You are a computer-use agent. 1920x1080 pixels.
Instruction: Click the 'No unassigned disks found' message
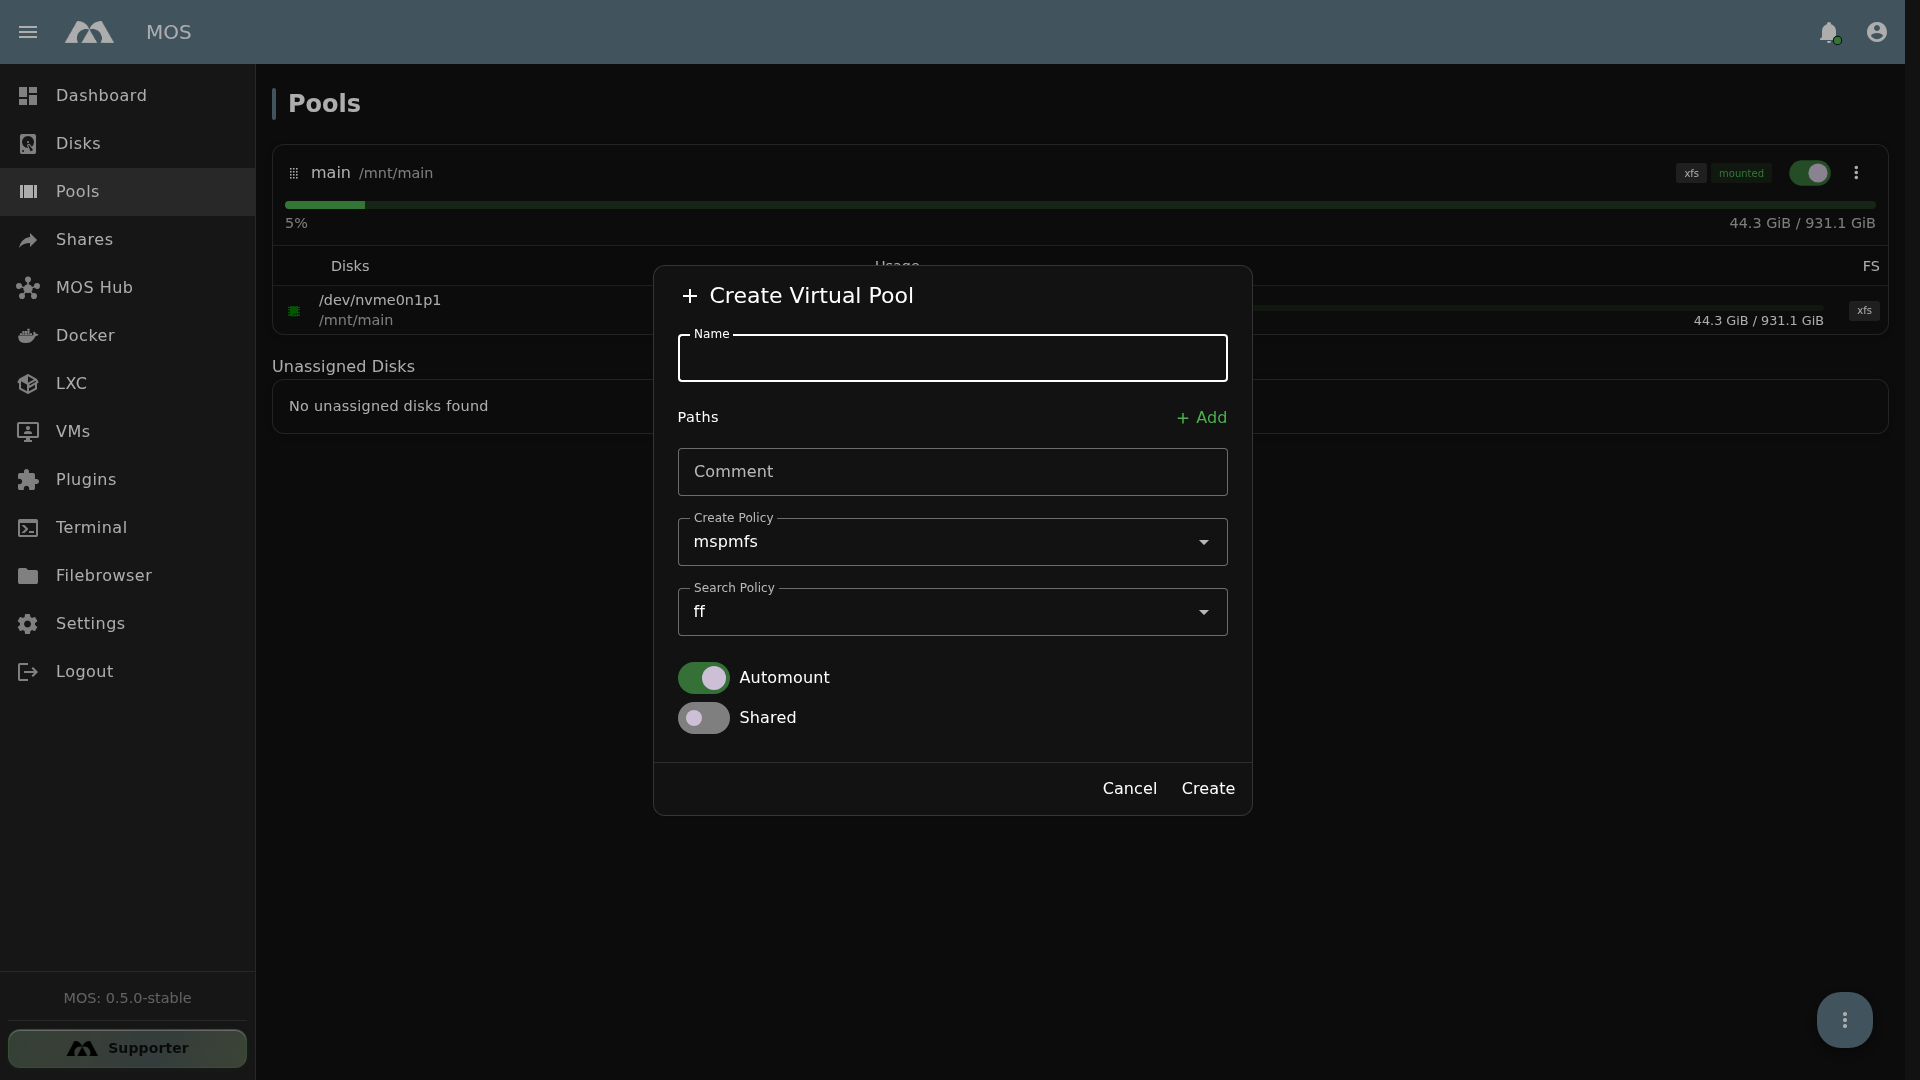coord(388,406)
